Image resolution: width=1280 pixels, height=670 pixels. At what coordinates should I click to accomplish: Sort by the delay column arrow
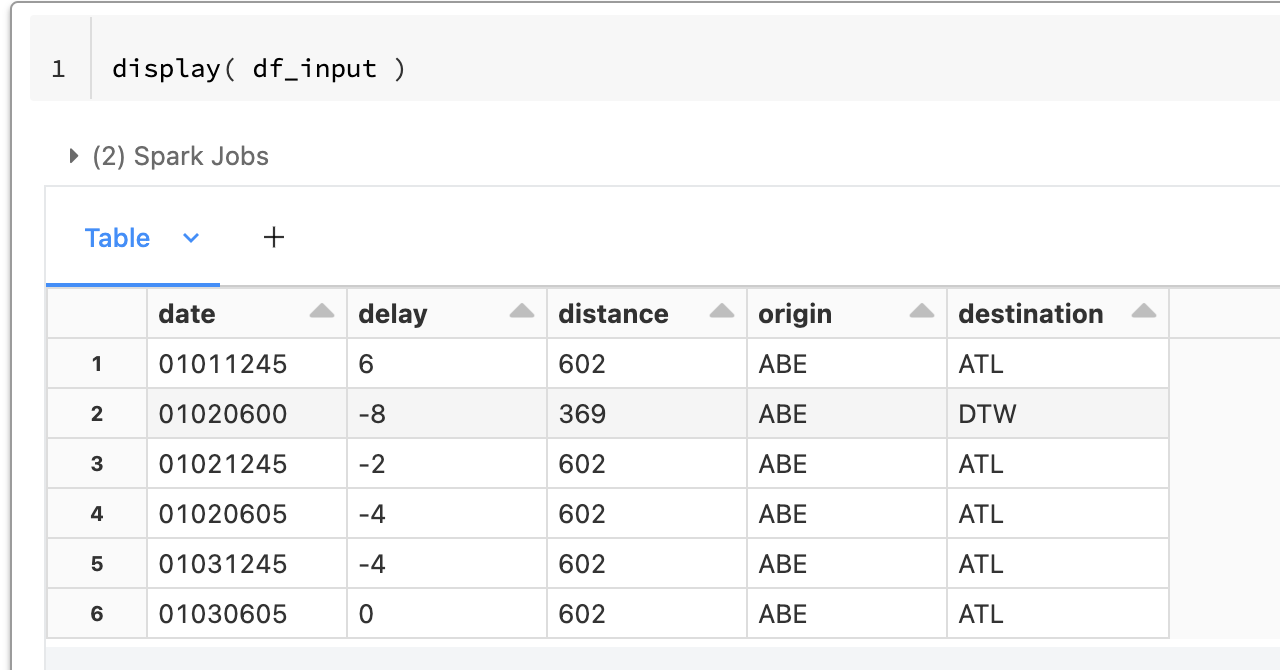(x=522, y=312)
